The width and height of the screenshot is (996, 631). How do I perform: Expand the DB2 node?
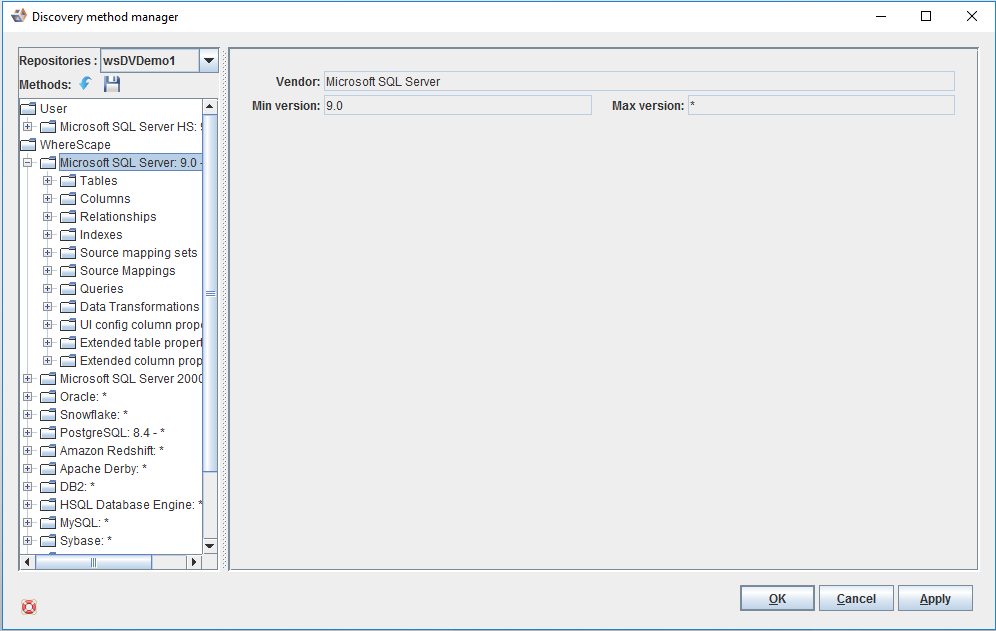pos(27,487)
